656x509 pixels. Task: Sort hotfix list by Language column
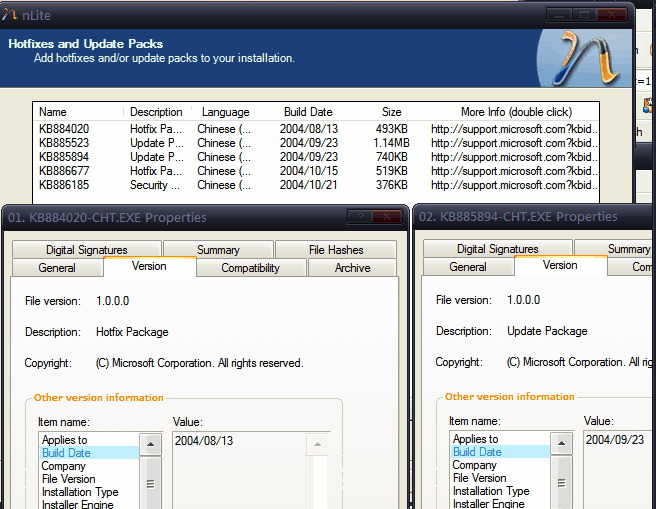click(x=226, y=112)
